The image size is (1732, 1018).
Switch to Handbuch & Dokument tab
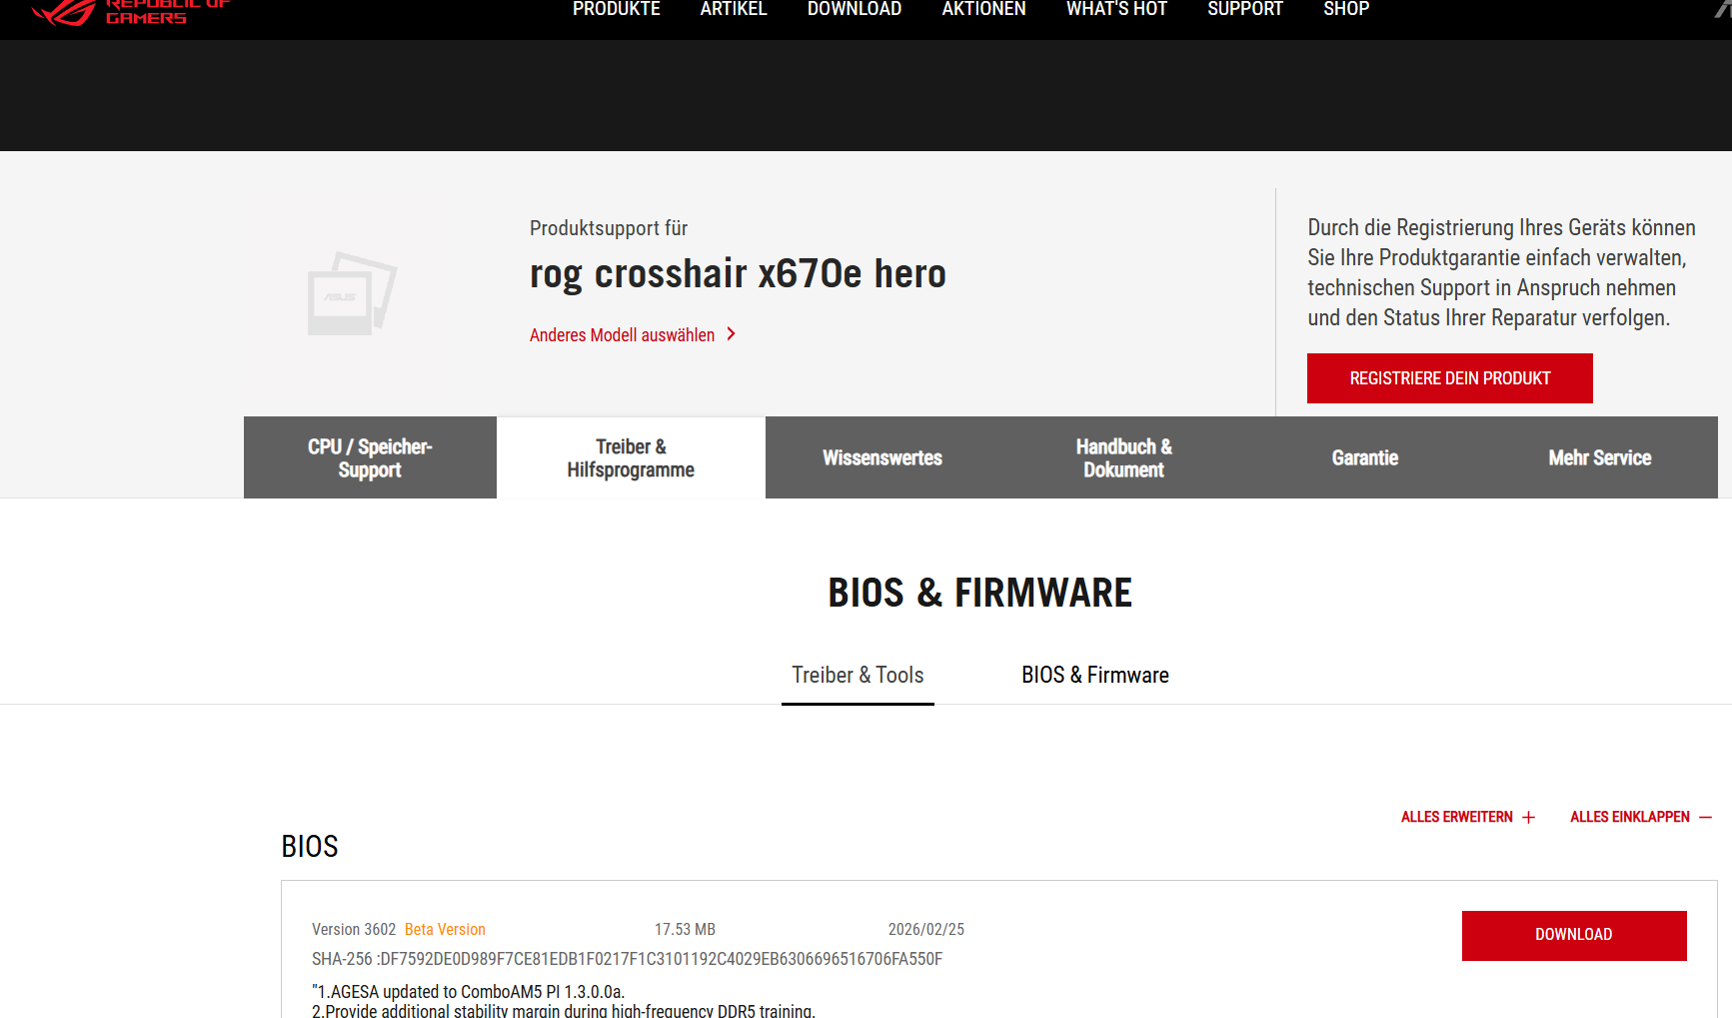click(1124, 458)
